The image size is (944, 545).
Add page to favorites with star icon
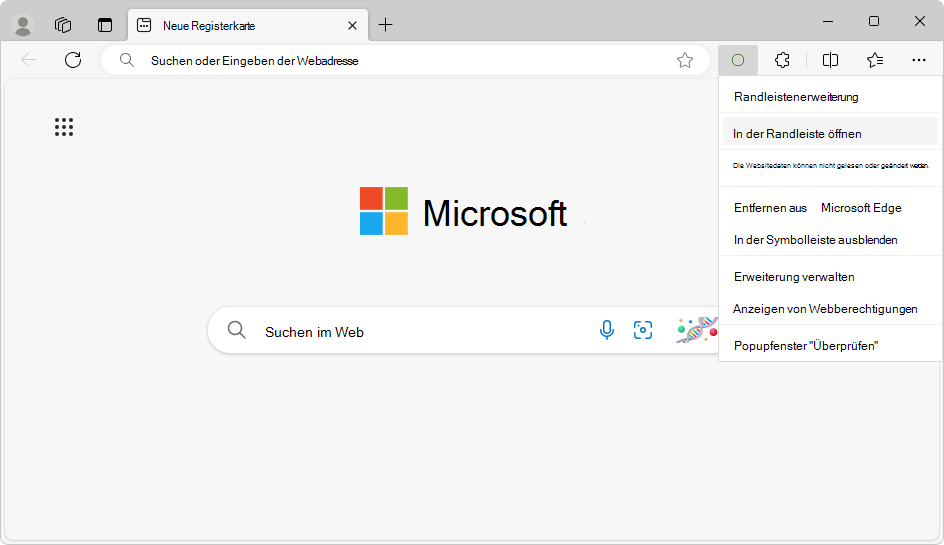tap(685, 60)
